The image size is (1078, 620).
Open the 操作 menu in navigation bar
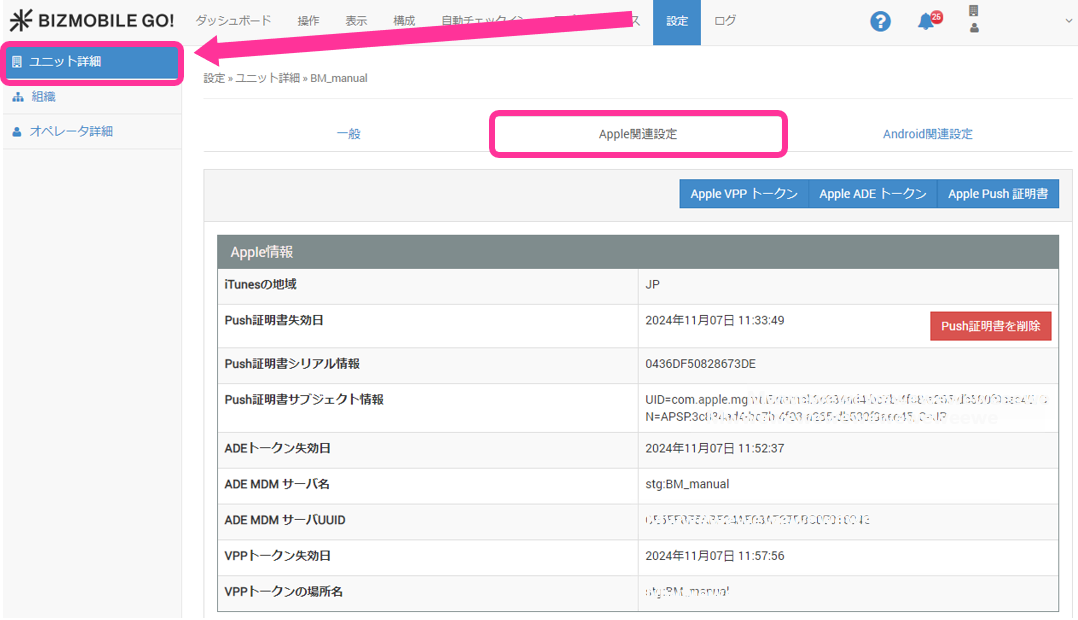pos(309,21)
